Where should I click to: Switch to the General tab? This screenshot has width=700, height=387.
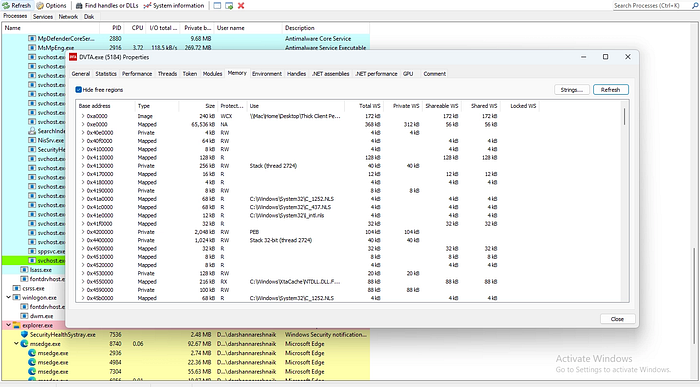point(81,74)
